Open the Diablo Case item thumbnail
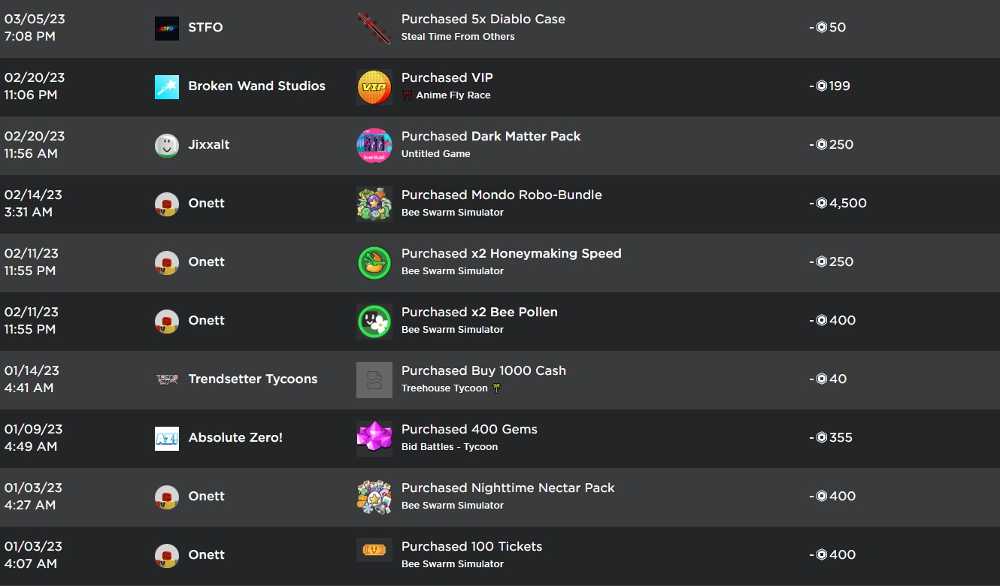Viewport: 1000px width, 586px height. coord(374,28)
